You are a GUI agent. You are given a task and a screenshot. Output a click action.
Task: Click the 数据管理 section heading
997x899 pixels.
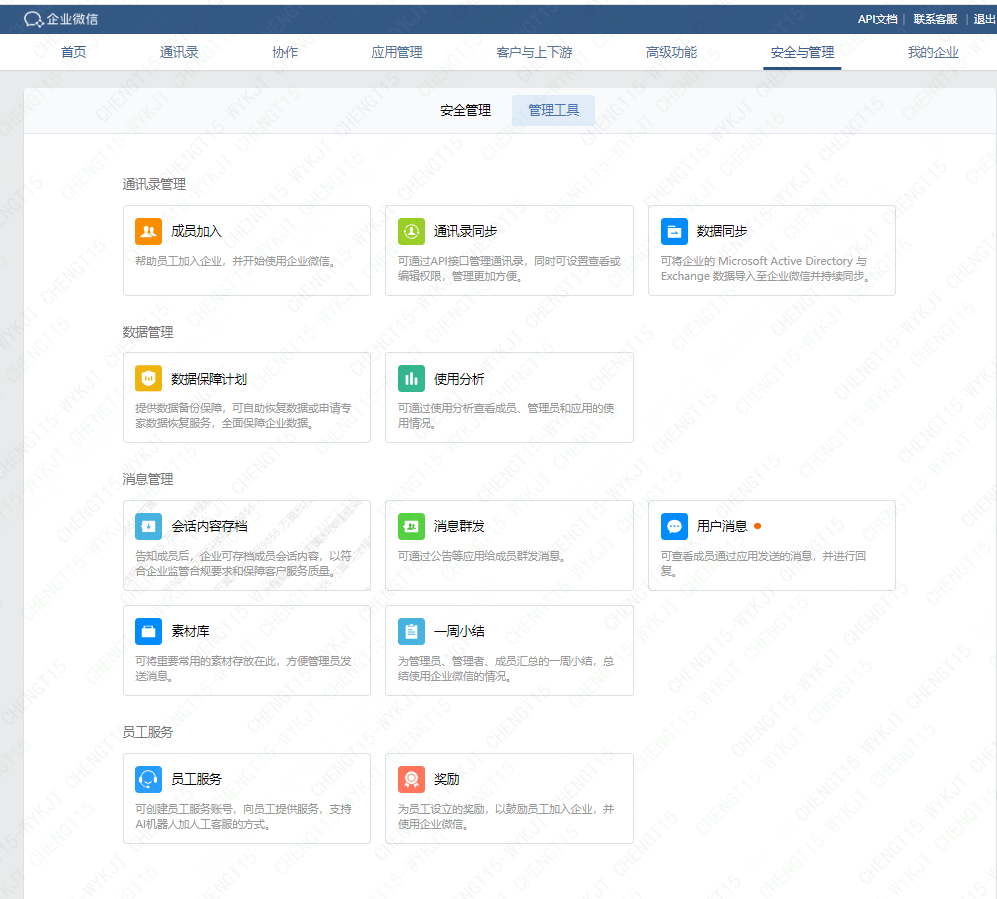[148, 332]
